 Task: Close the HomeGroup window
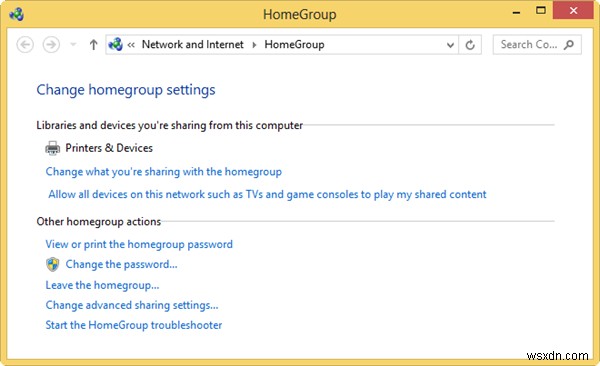573,11
